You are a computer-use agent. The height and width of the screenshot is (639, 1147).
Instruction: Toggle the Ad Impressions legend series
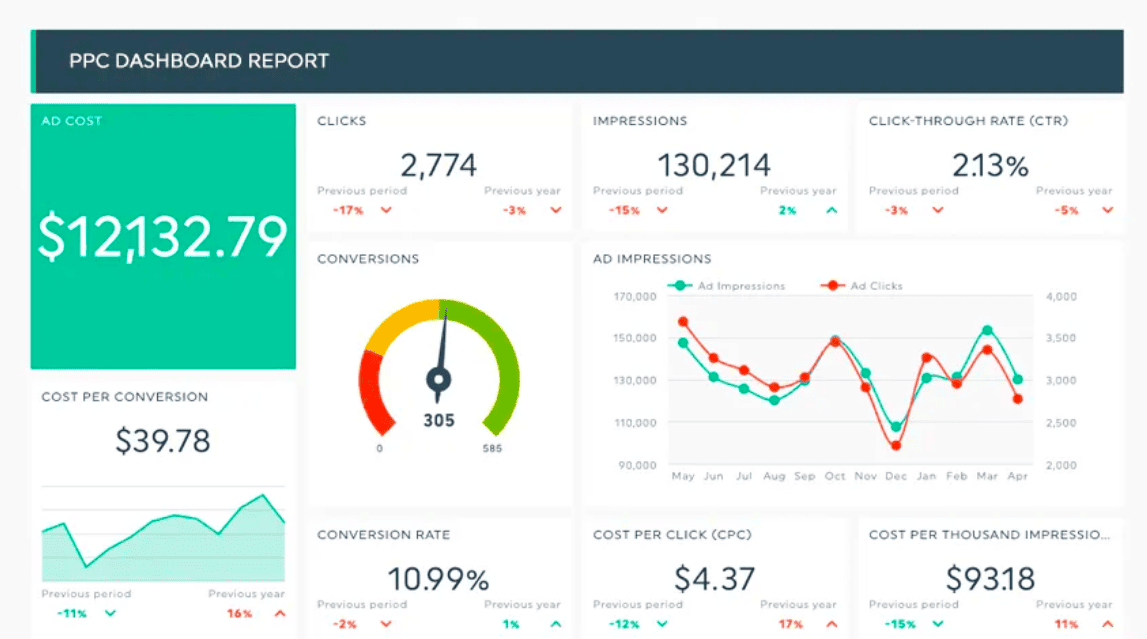730,286
